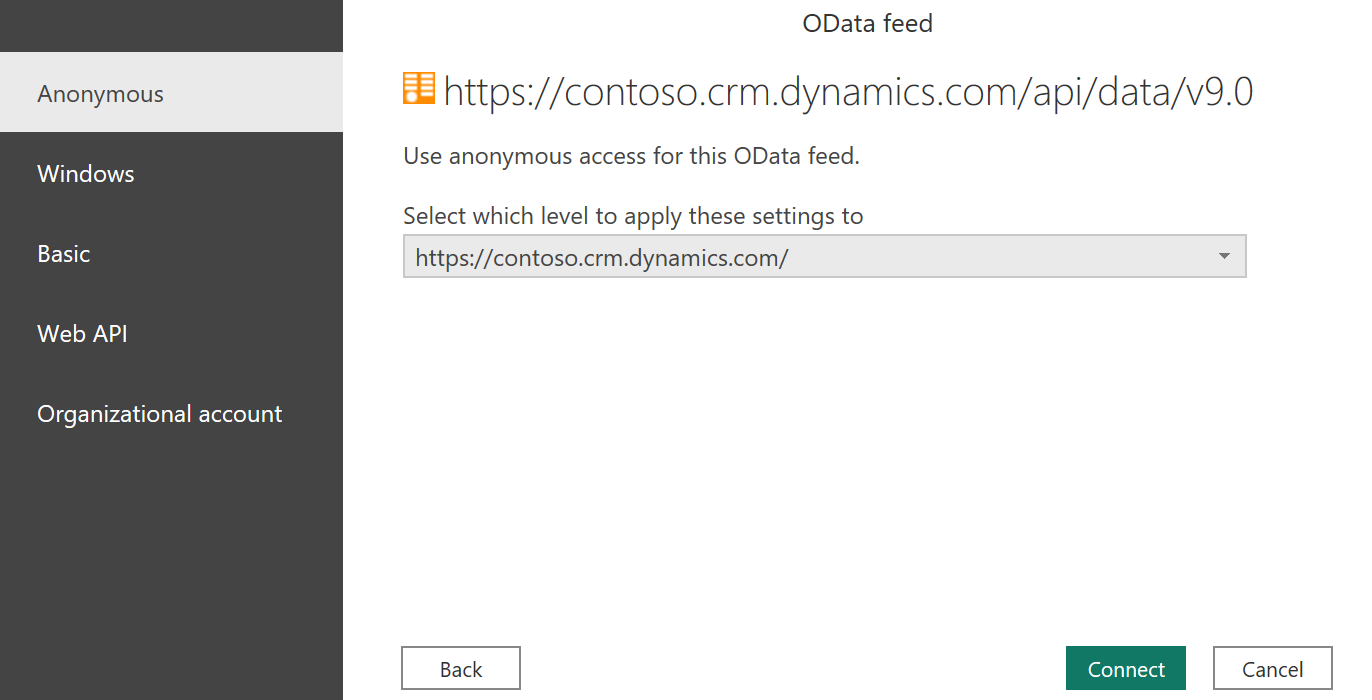Image resolution: width=1372 pixels, height=700 pixels.
Task: Select the Anonymous authentication method
Action: point(100,92)
